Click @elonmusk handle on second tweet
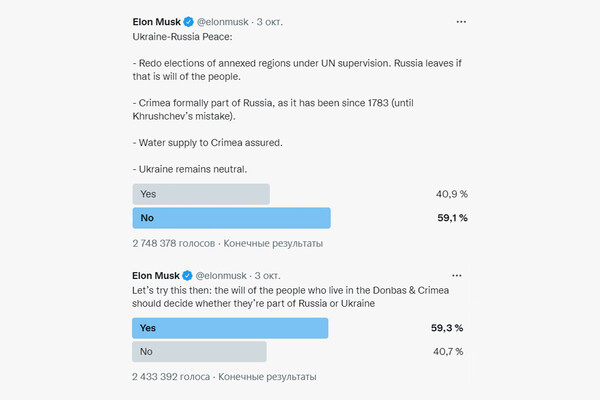This screenshot has width=600, height=400. (x=221, y=276)
